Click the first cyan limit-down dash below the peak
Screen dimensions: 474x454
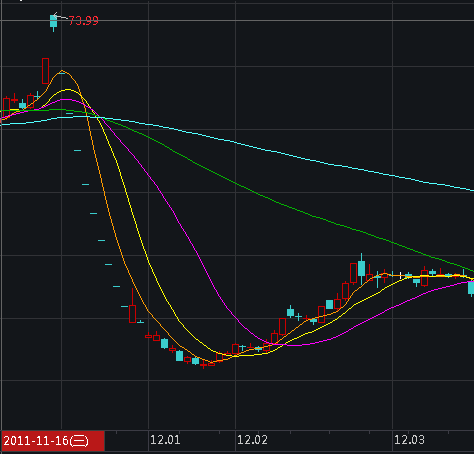(x=69, y=114)
